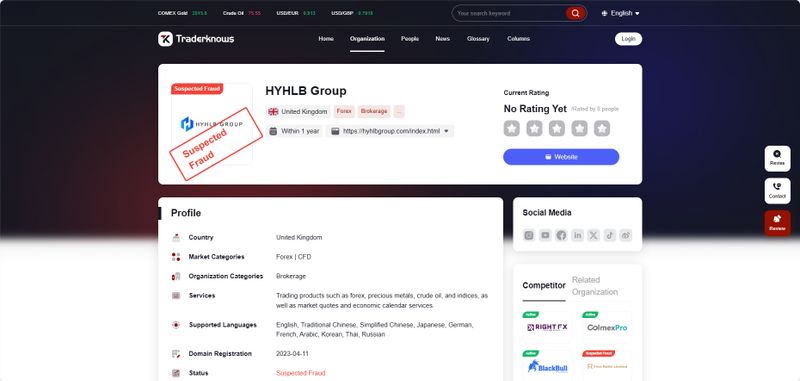Screen dimensions: 800x381
Task: Open Facebook social media icon
Action: [561, 235]
